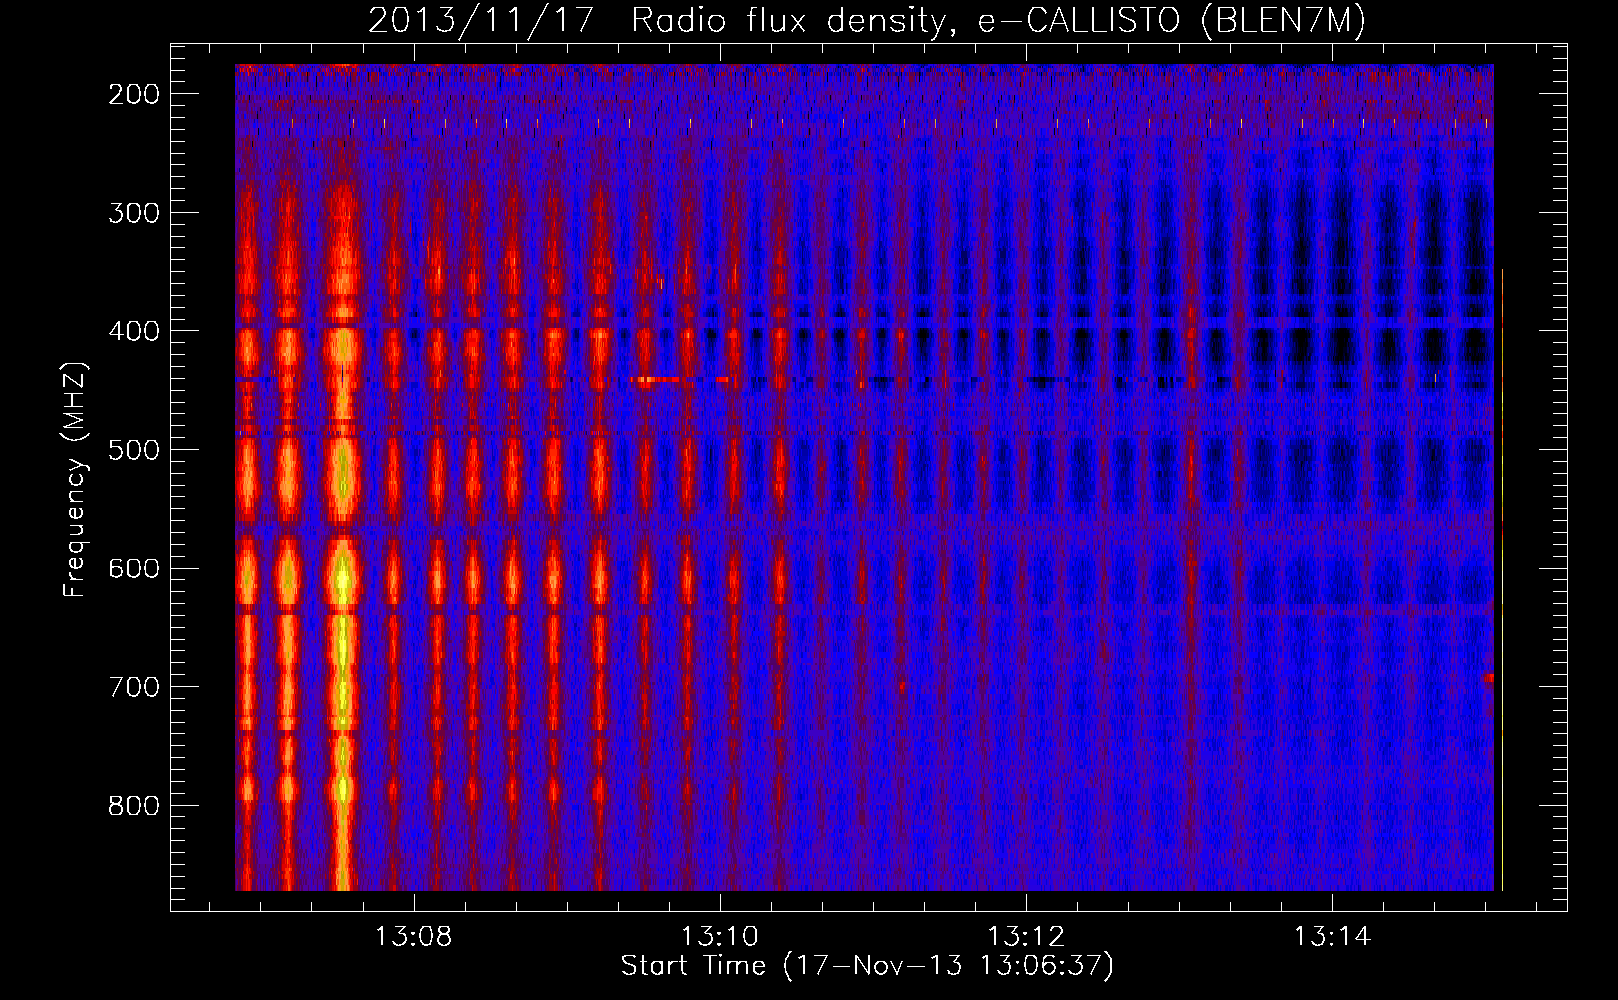Click the 13:12 time tick label
This screenshot has width=1618, height=1000.
[1026, 937]
